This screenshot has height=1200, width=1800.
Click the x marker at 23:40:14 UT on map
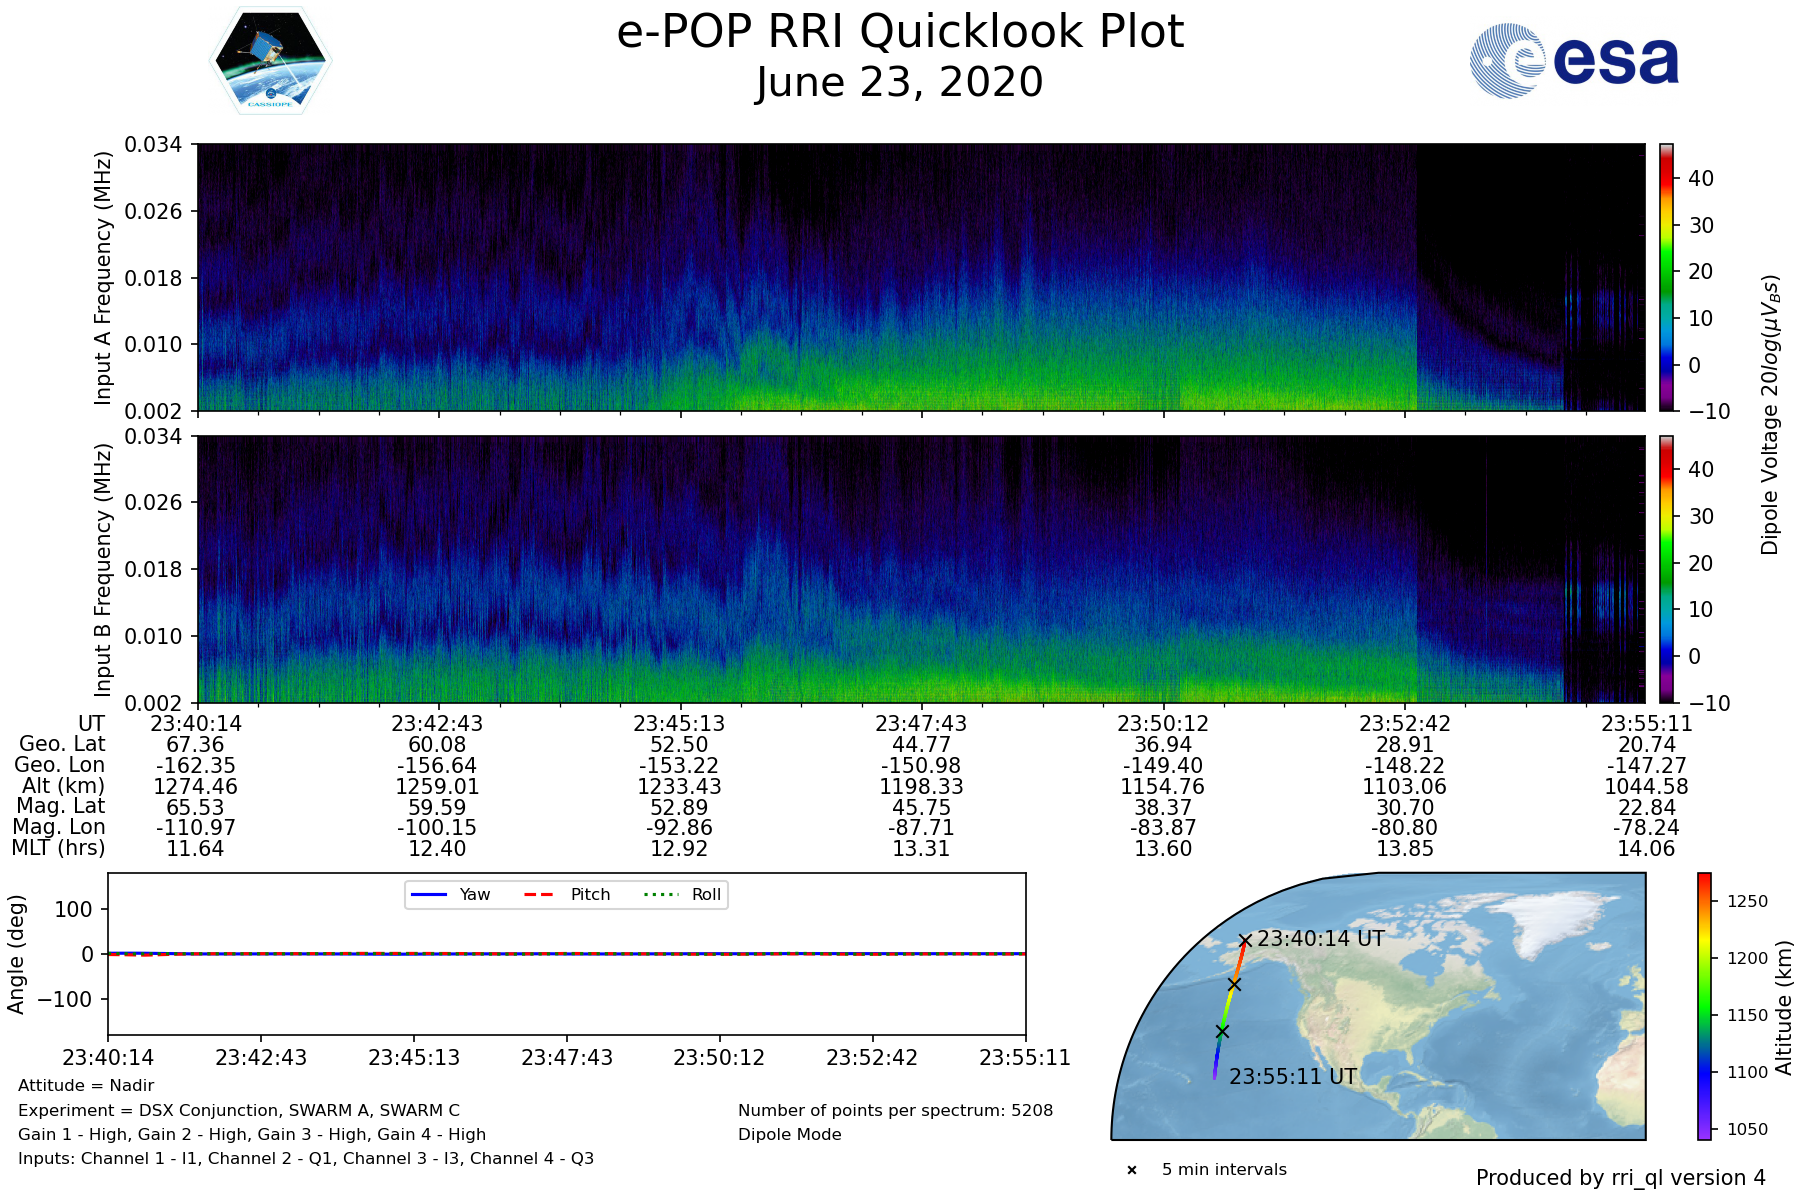(x=1245, y=940)
